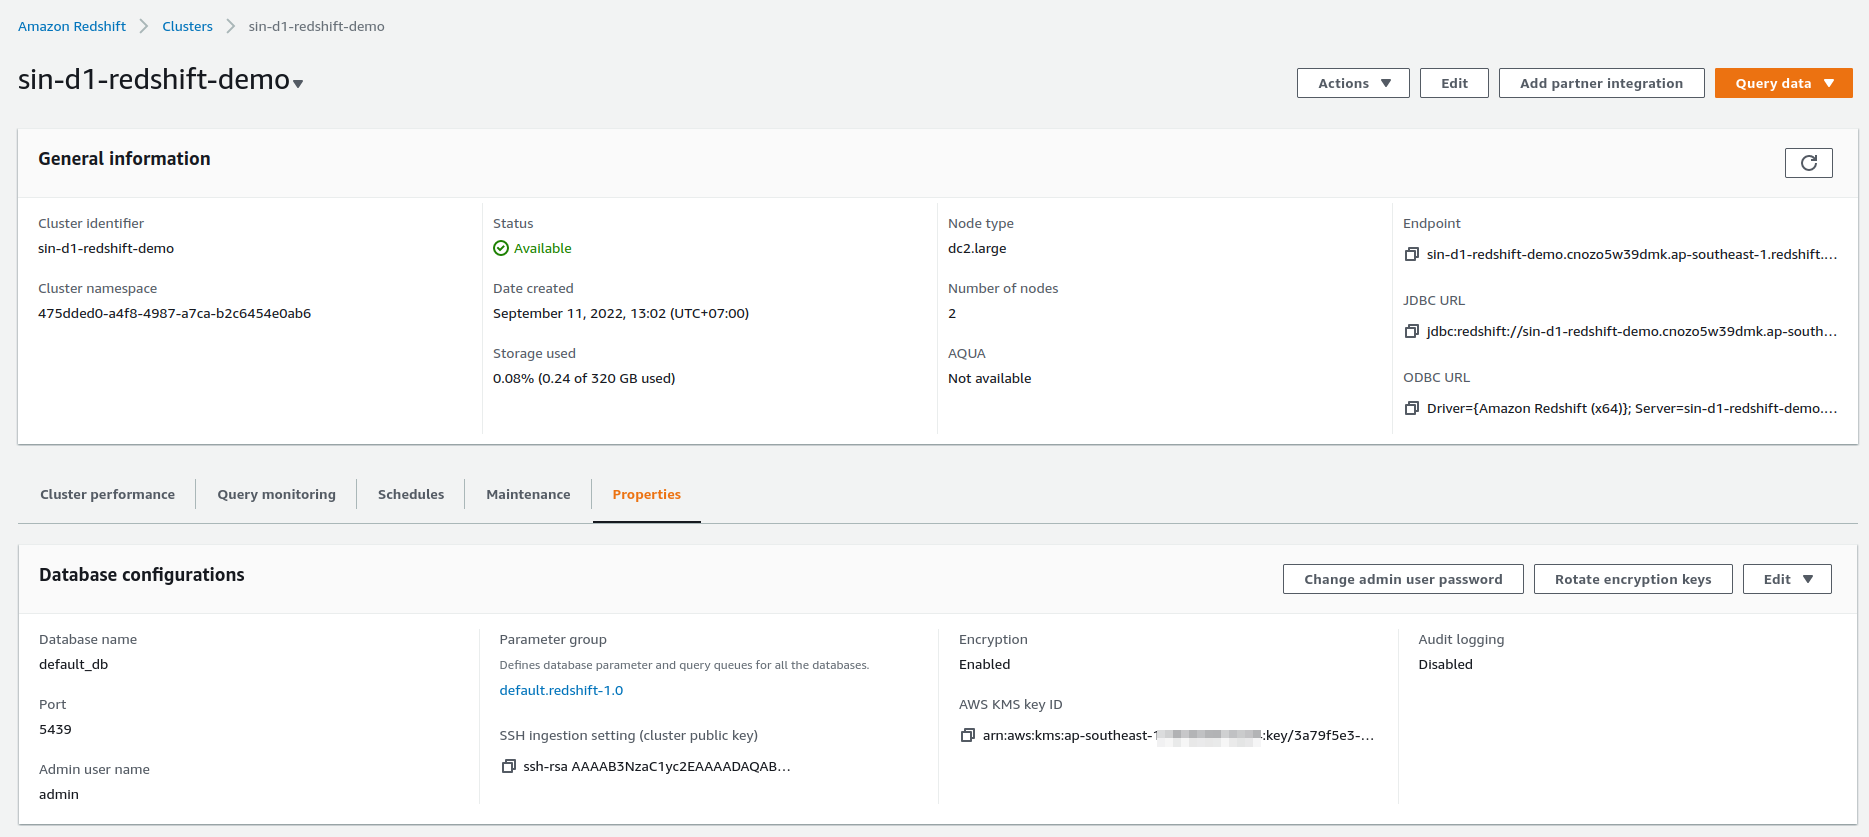Select the ssh-rsa public key text

tap(657, 766)
